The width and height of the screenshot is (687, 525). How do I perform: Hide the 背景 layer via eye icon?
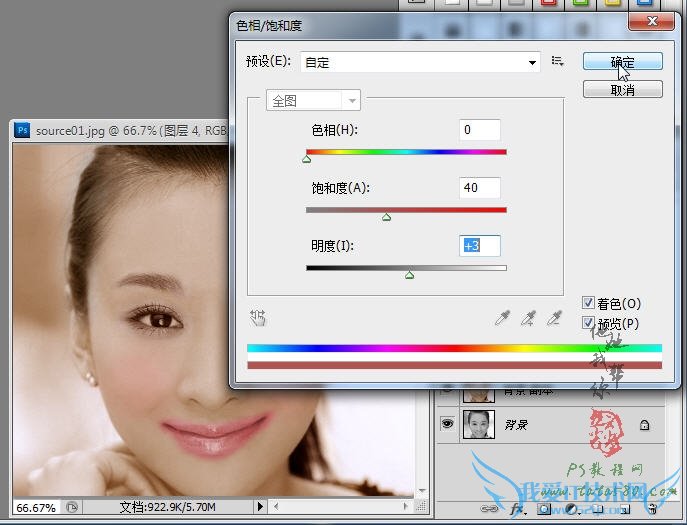point(447,424)
